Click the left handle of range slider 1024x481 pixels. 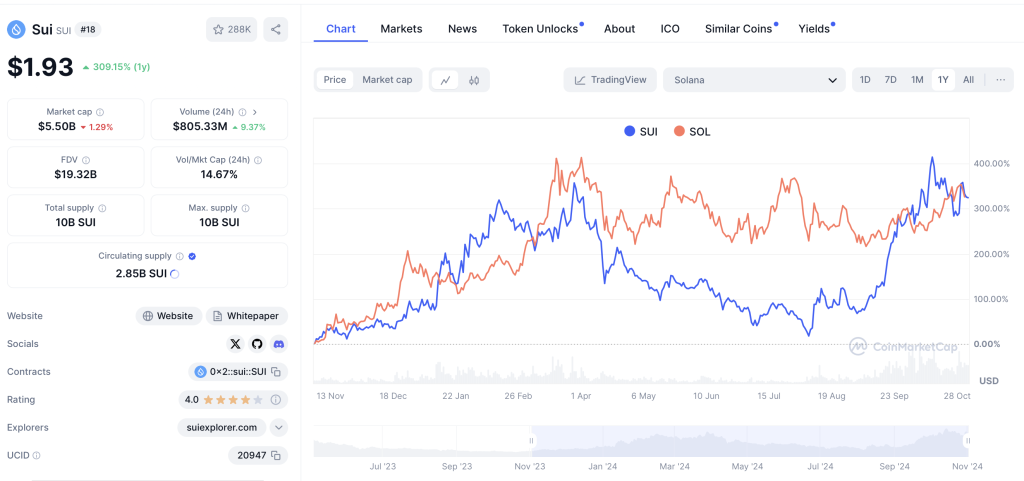[x=532, y=441]
